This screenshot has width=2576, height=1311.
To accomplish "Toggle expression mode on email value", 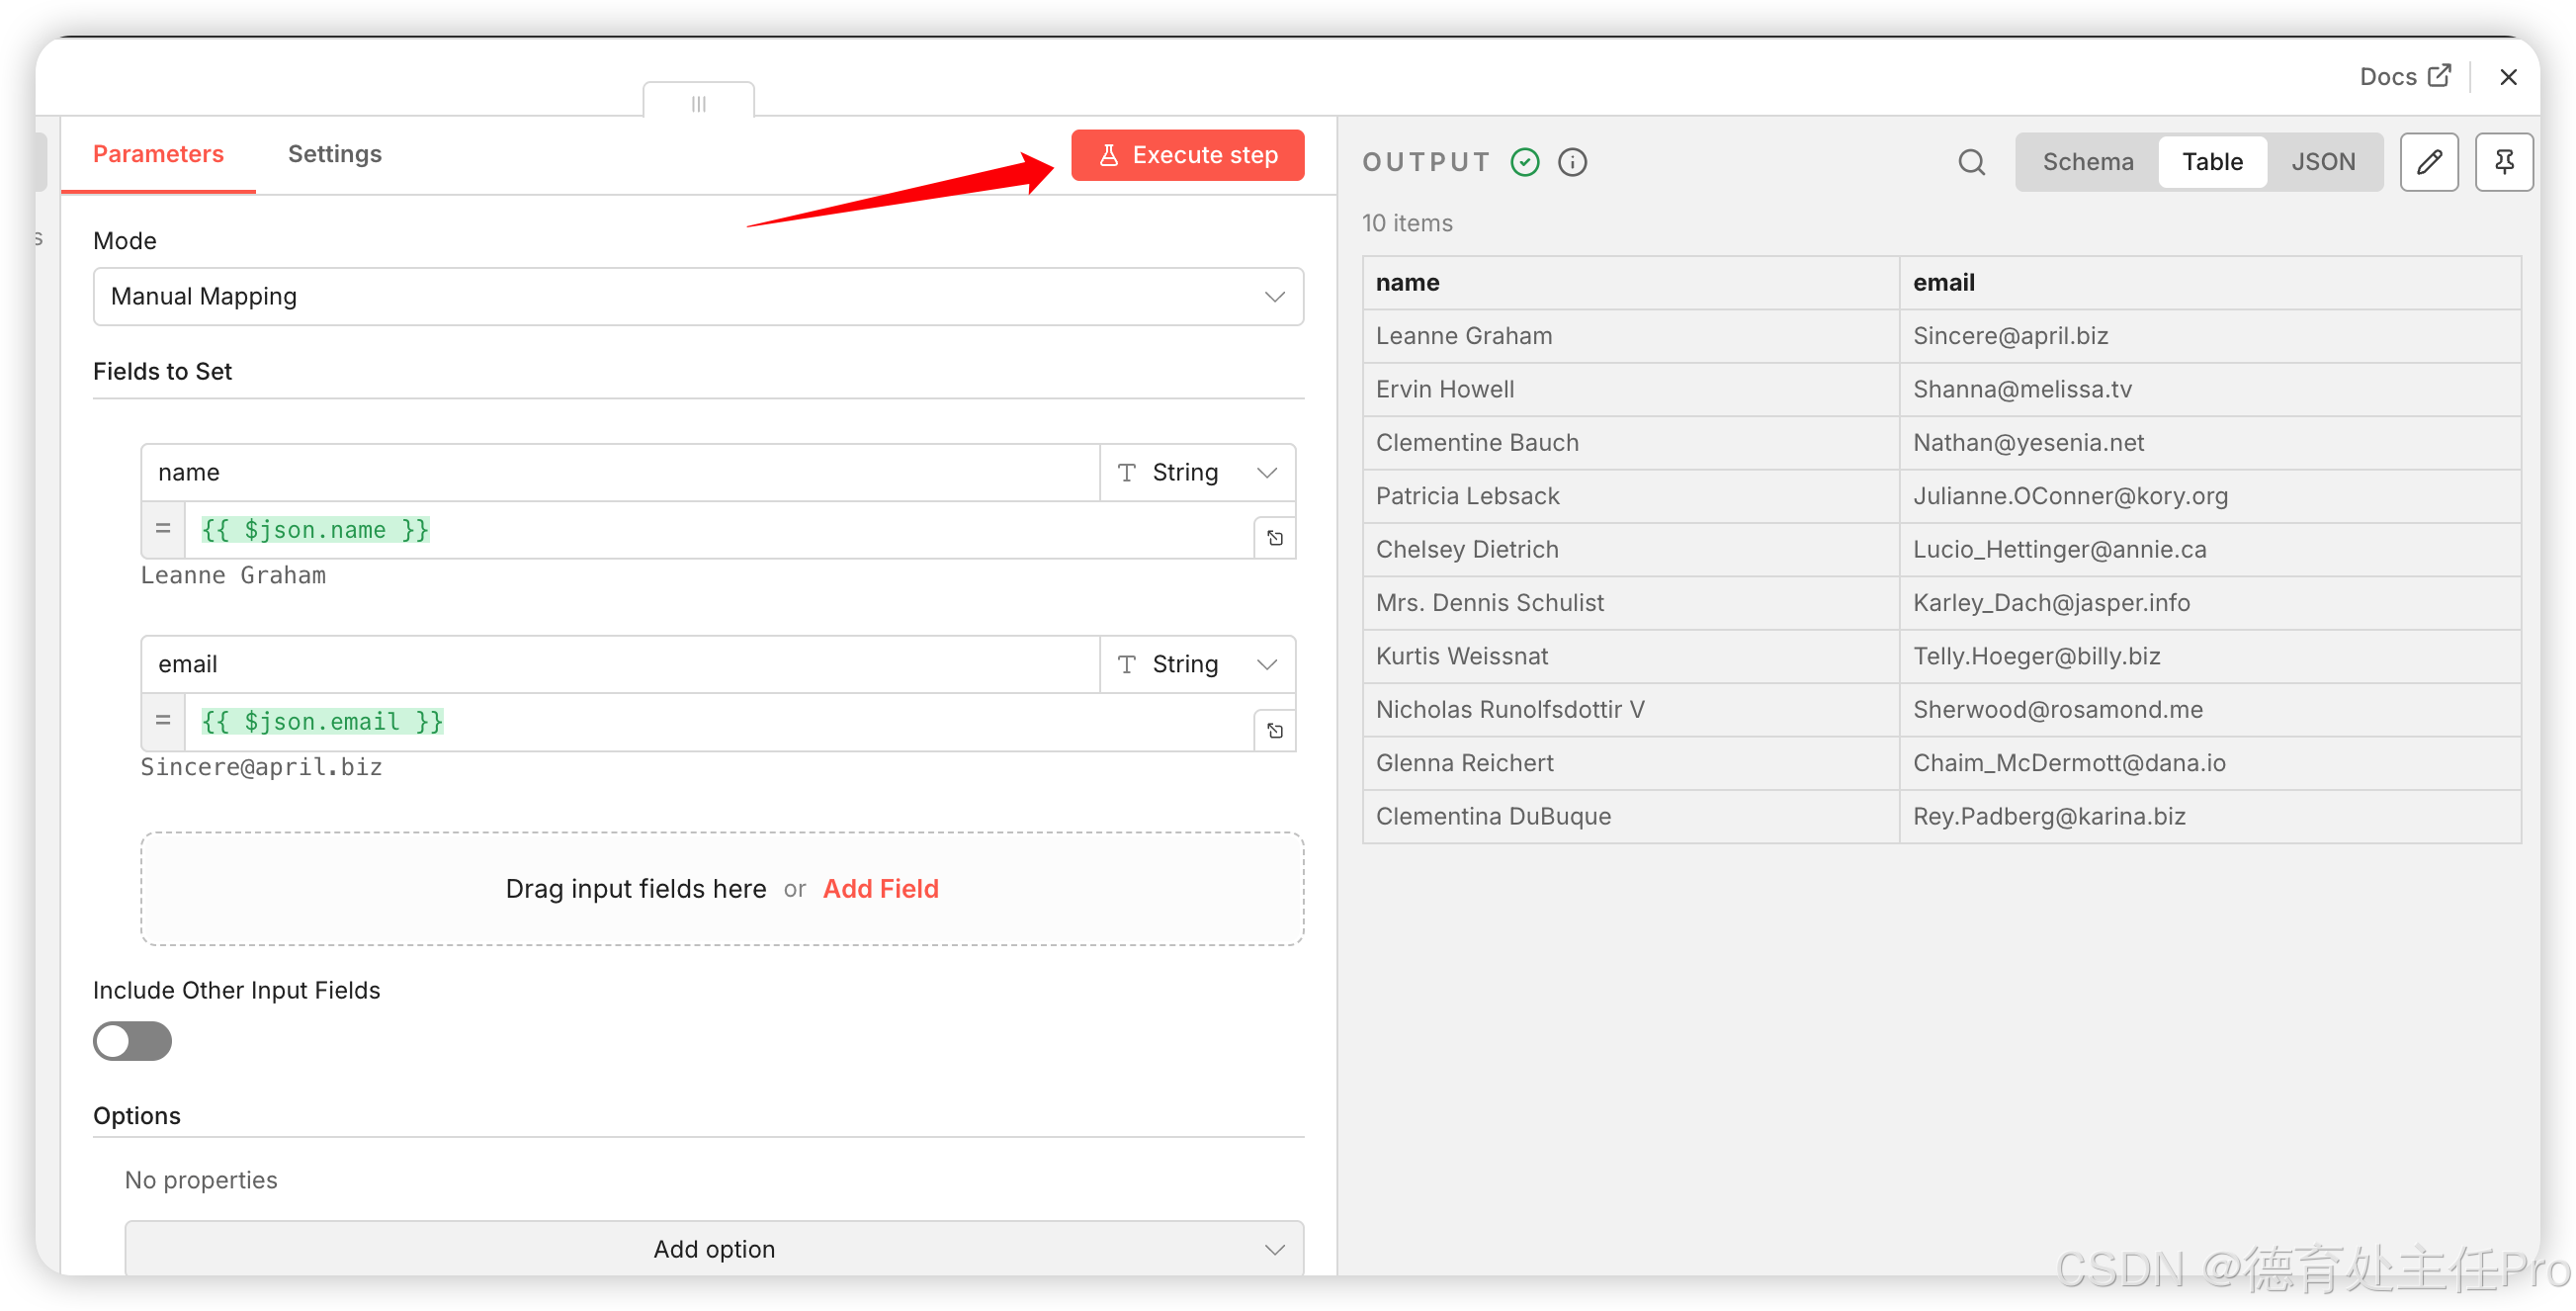I will [x=163, y=721].
